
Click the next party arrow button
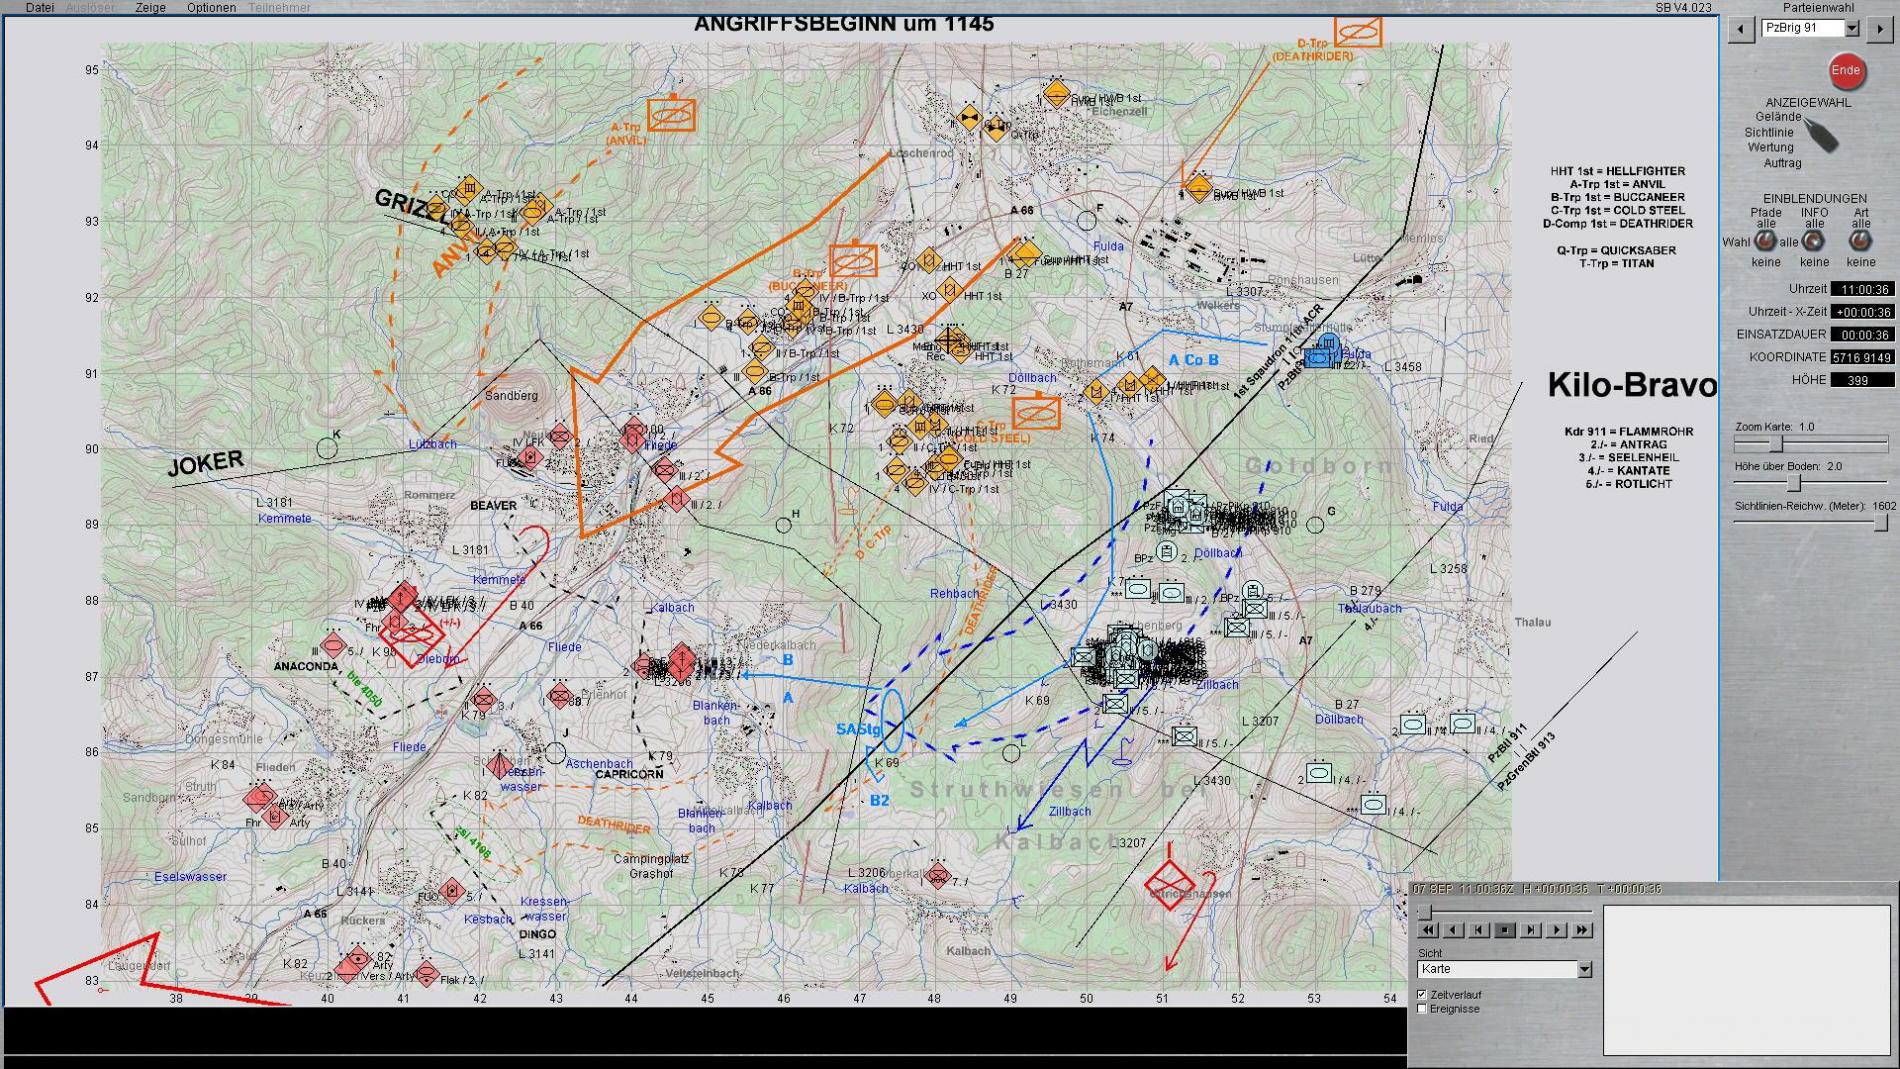coord(1880,29)
